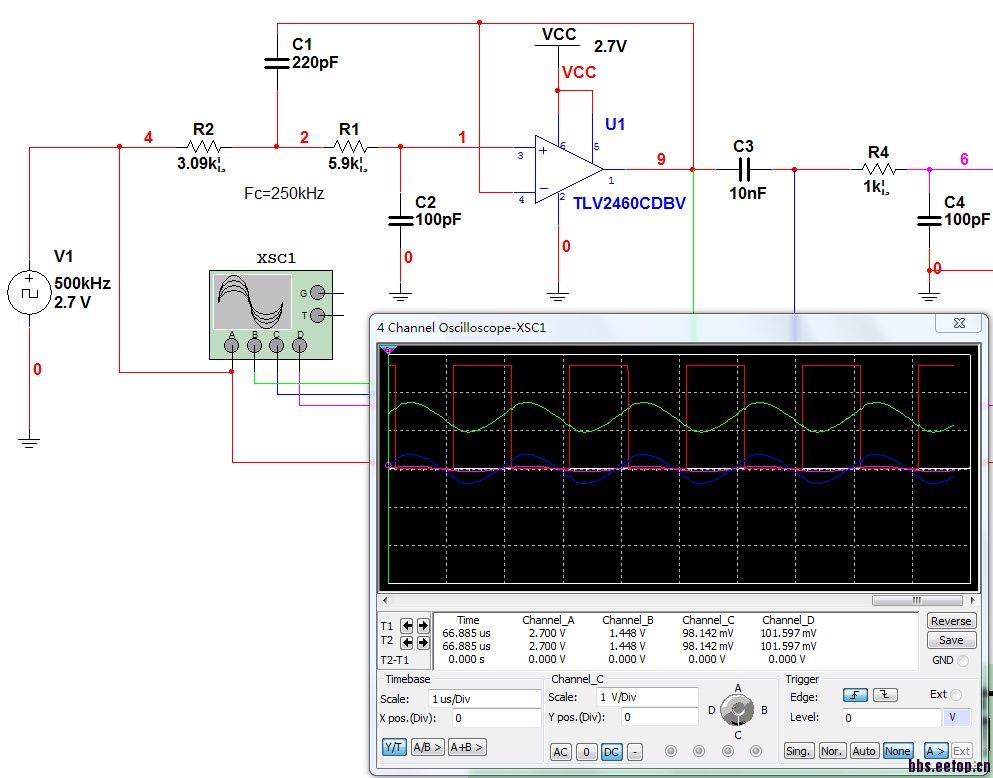Move cursor T2 left with arrow

pos(407,643)
